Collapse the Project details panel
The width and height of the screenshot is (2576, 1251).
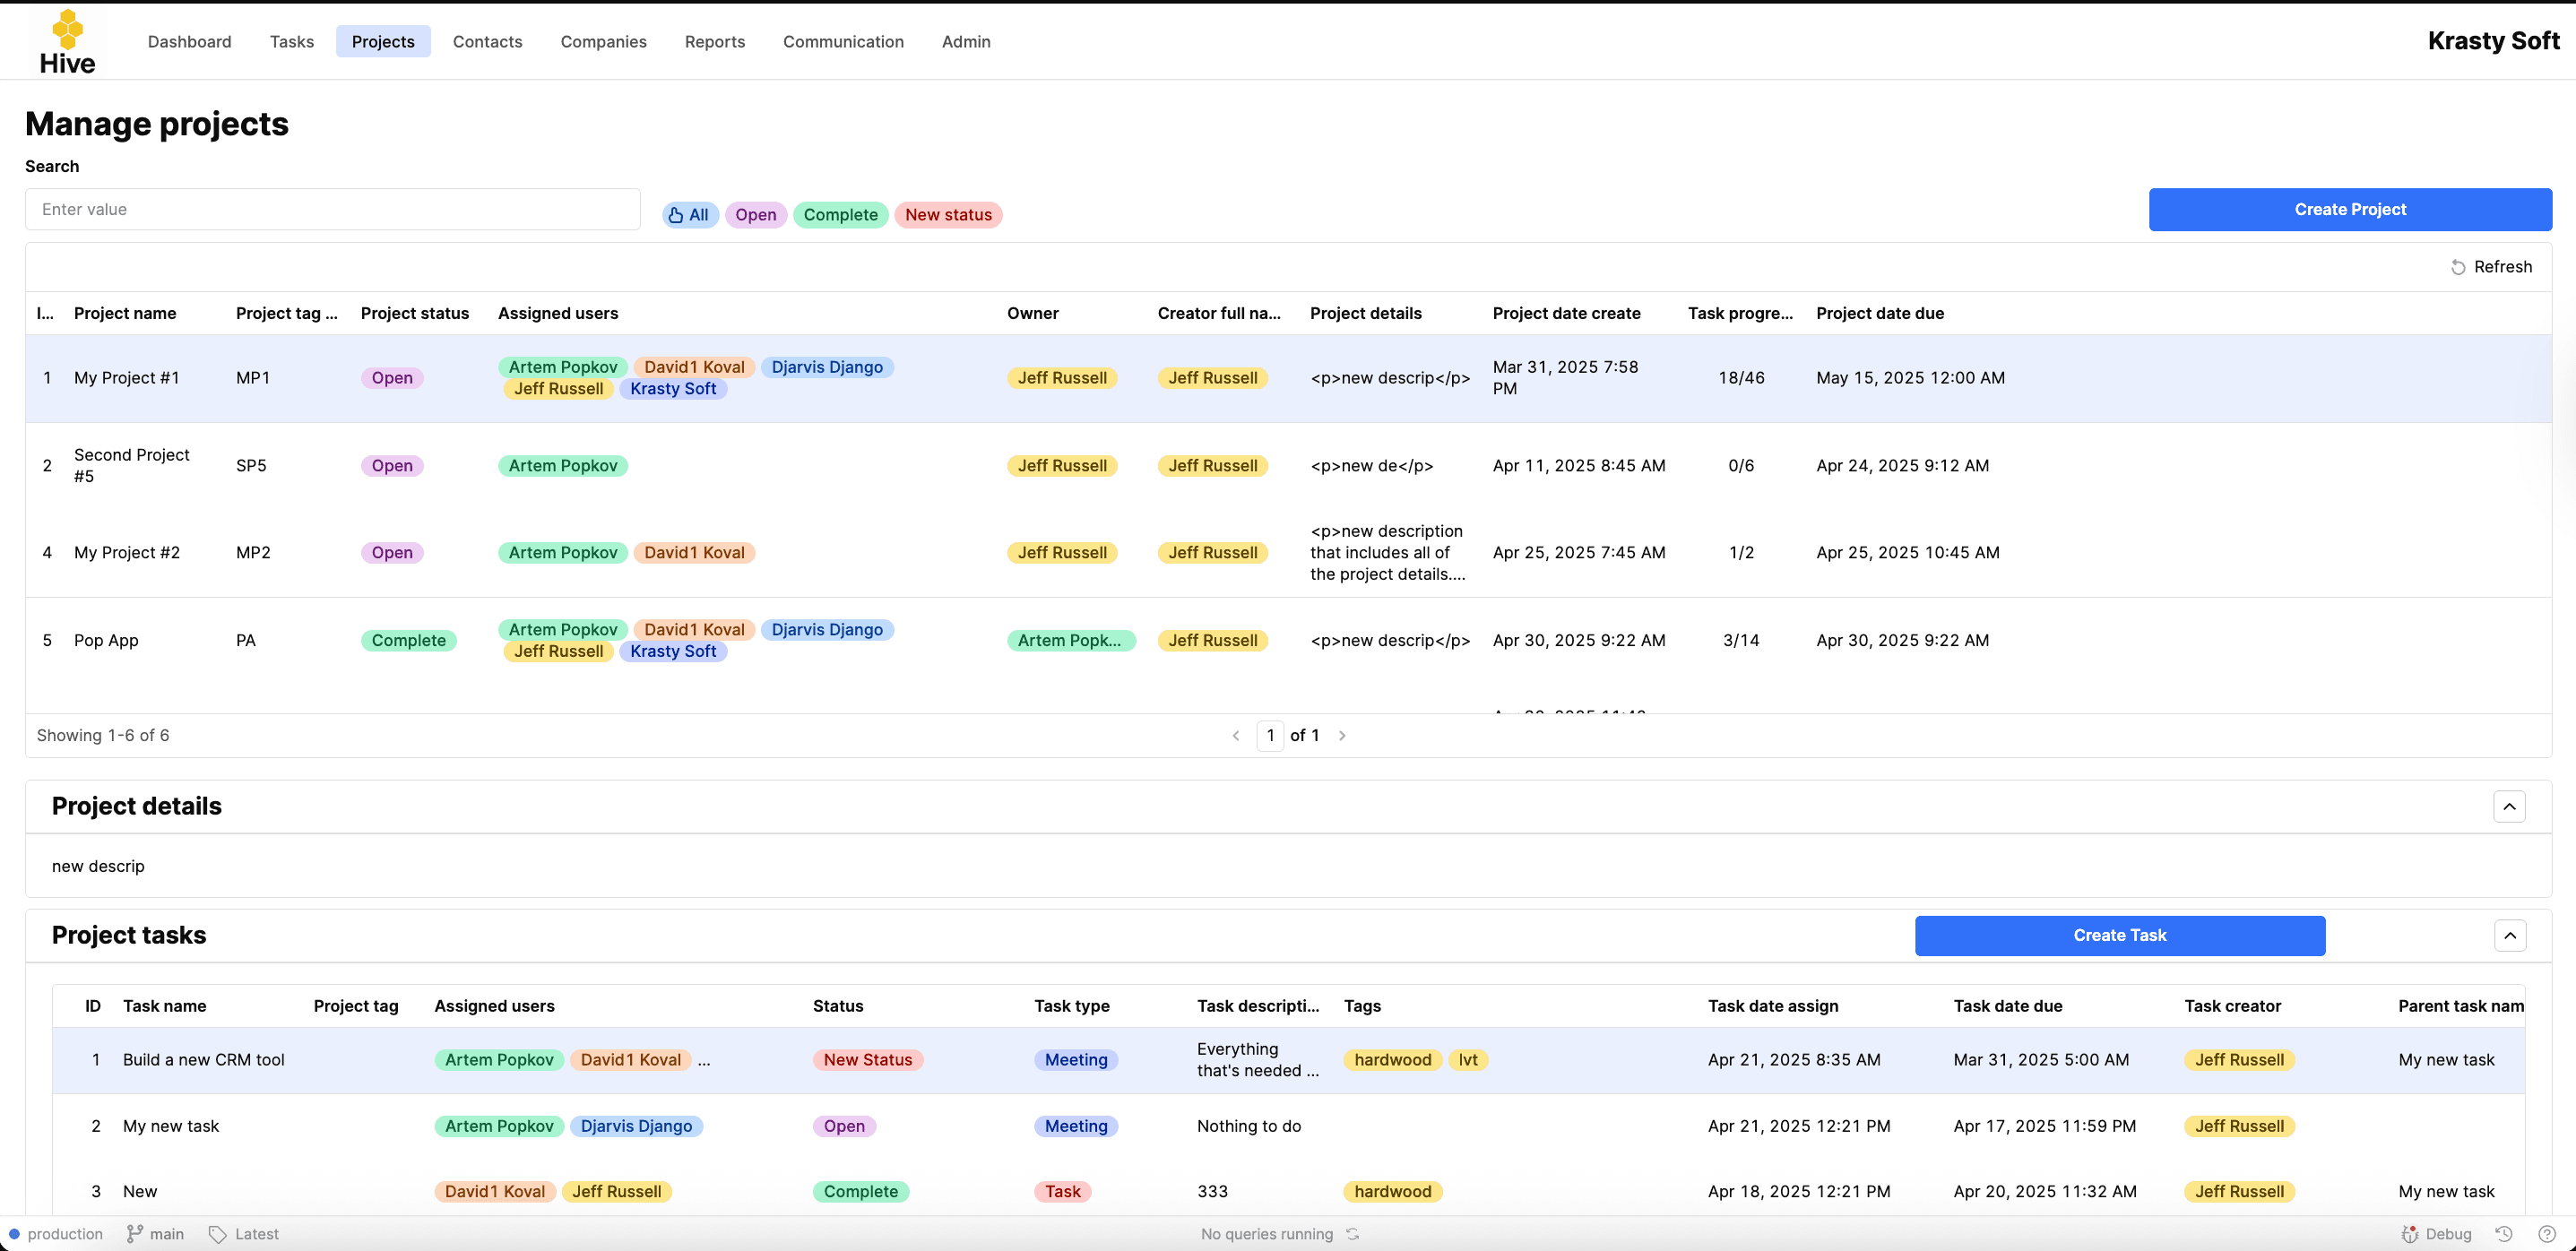tap(2509, 806)
